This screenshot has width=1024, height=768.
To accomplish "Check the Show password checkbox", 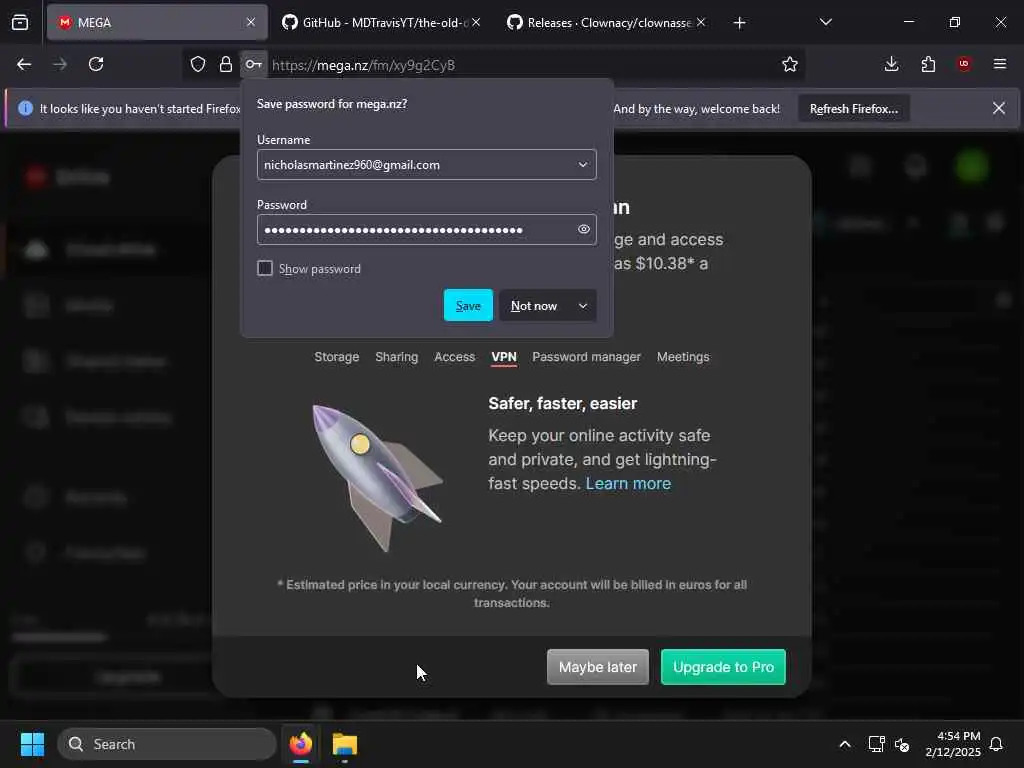I will coord(264,268).
